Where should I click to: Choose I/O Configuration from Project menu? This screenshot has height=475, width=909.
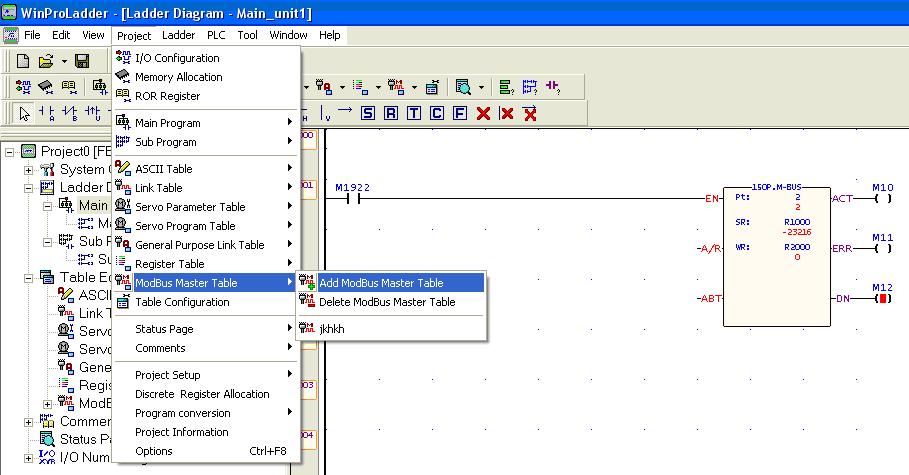click(206, 58)
